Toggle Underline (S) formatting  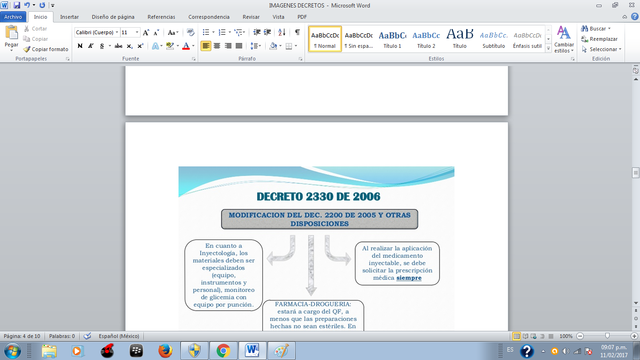102,46
